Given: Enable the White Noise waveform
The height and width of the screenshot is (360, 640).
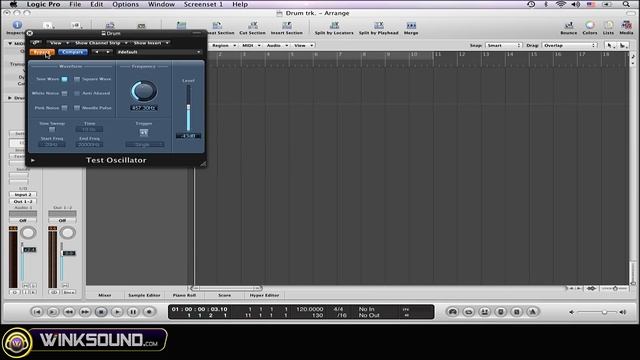Looking at the screenshot, I should (64, 93).
